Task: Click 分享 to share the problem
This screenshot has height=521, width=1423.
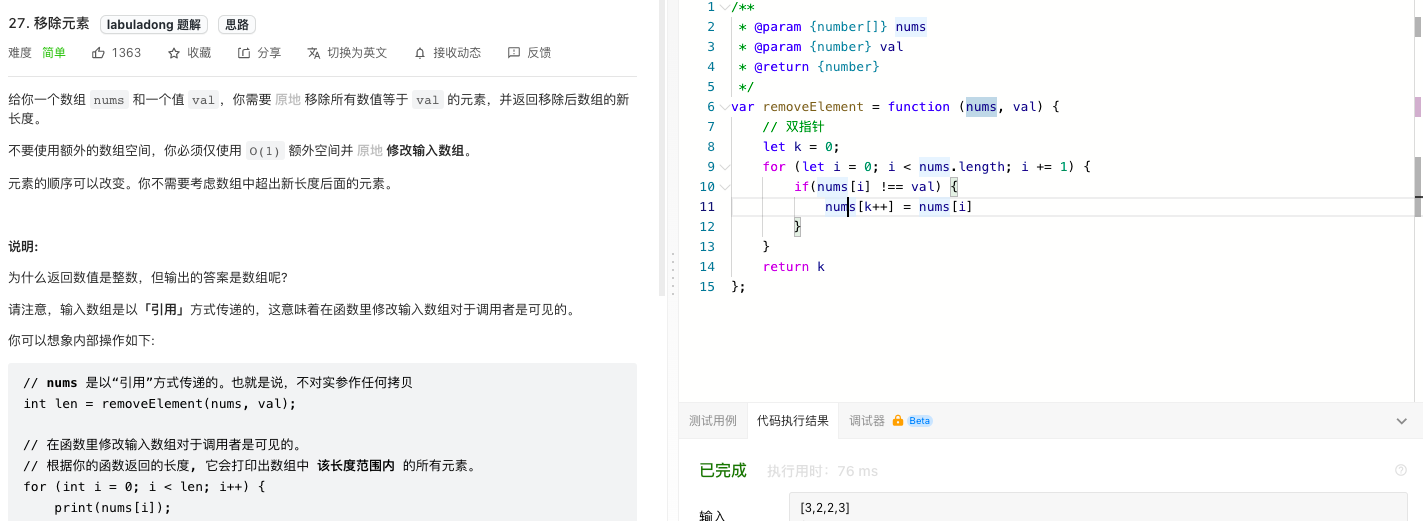Action: (269, 53)
